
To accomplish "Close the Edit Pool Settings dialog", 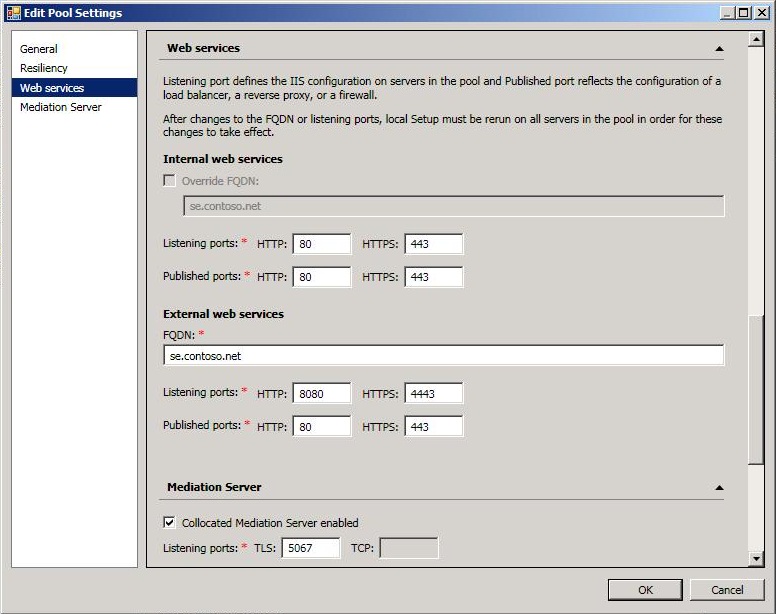I will (762, 13).
